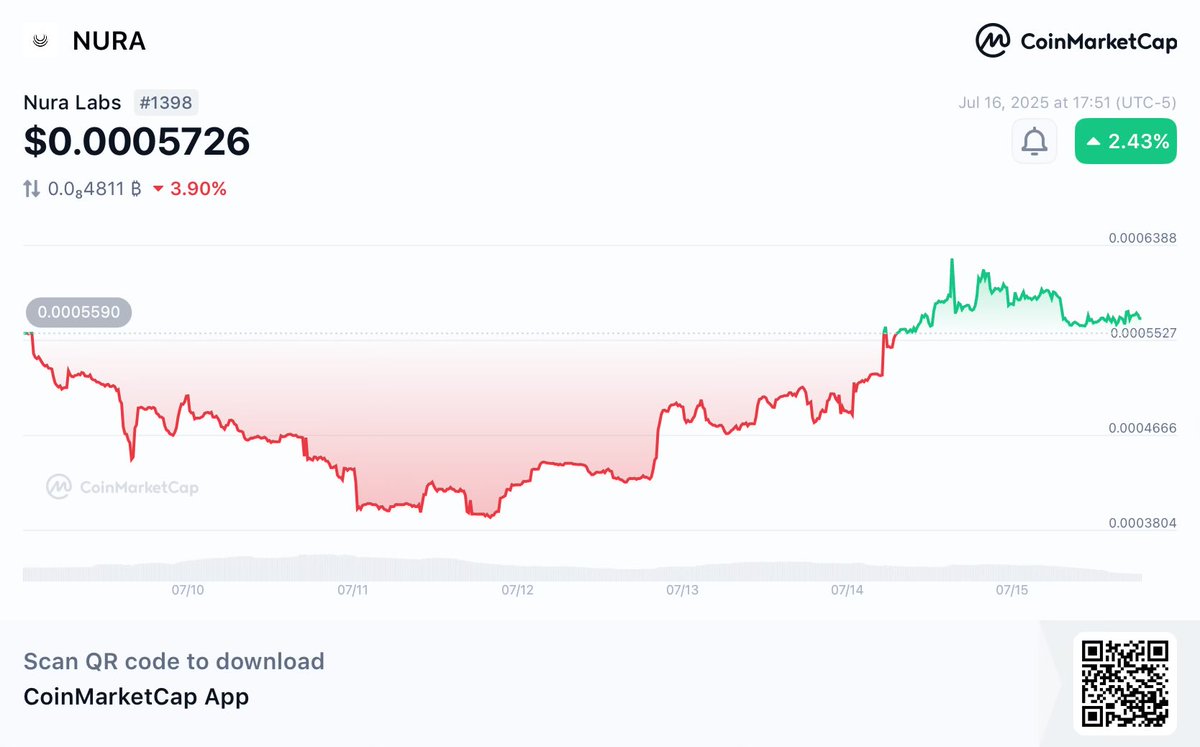Click the 0.0004666 price axis label
The width and height of the screenshot is (1200, 747).
(x=1142, y=428)
